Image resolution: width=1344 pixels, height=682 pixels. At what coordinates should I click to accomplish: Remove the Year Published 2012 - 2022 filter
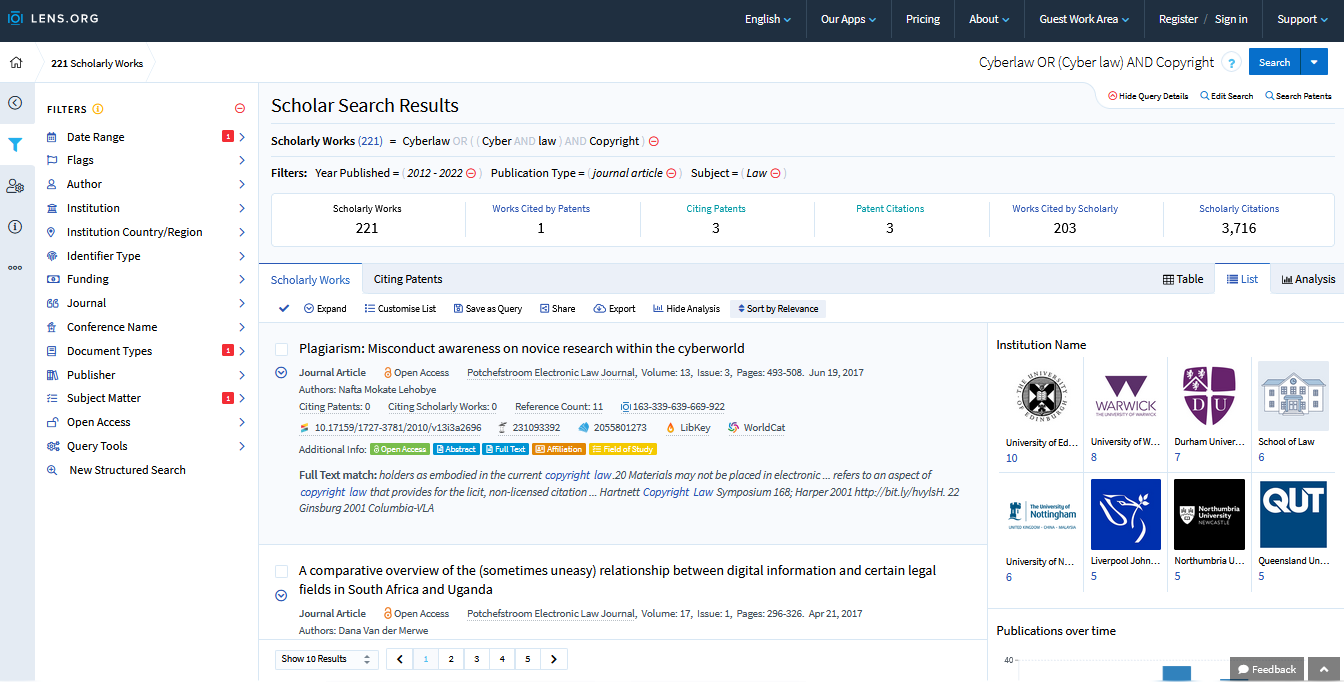pyautogui.click(x=470, y=173)
